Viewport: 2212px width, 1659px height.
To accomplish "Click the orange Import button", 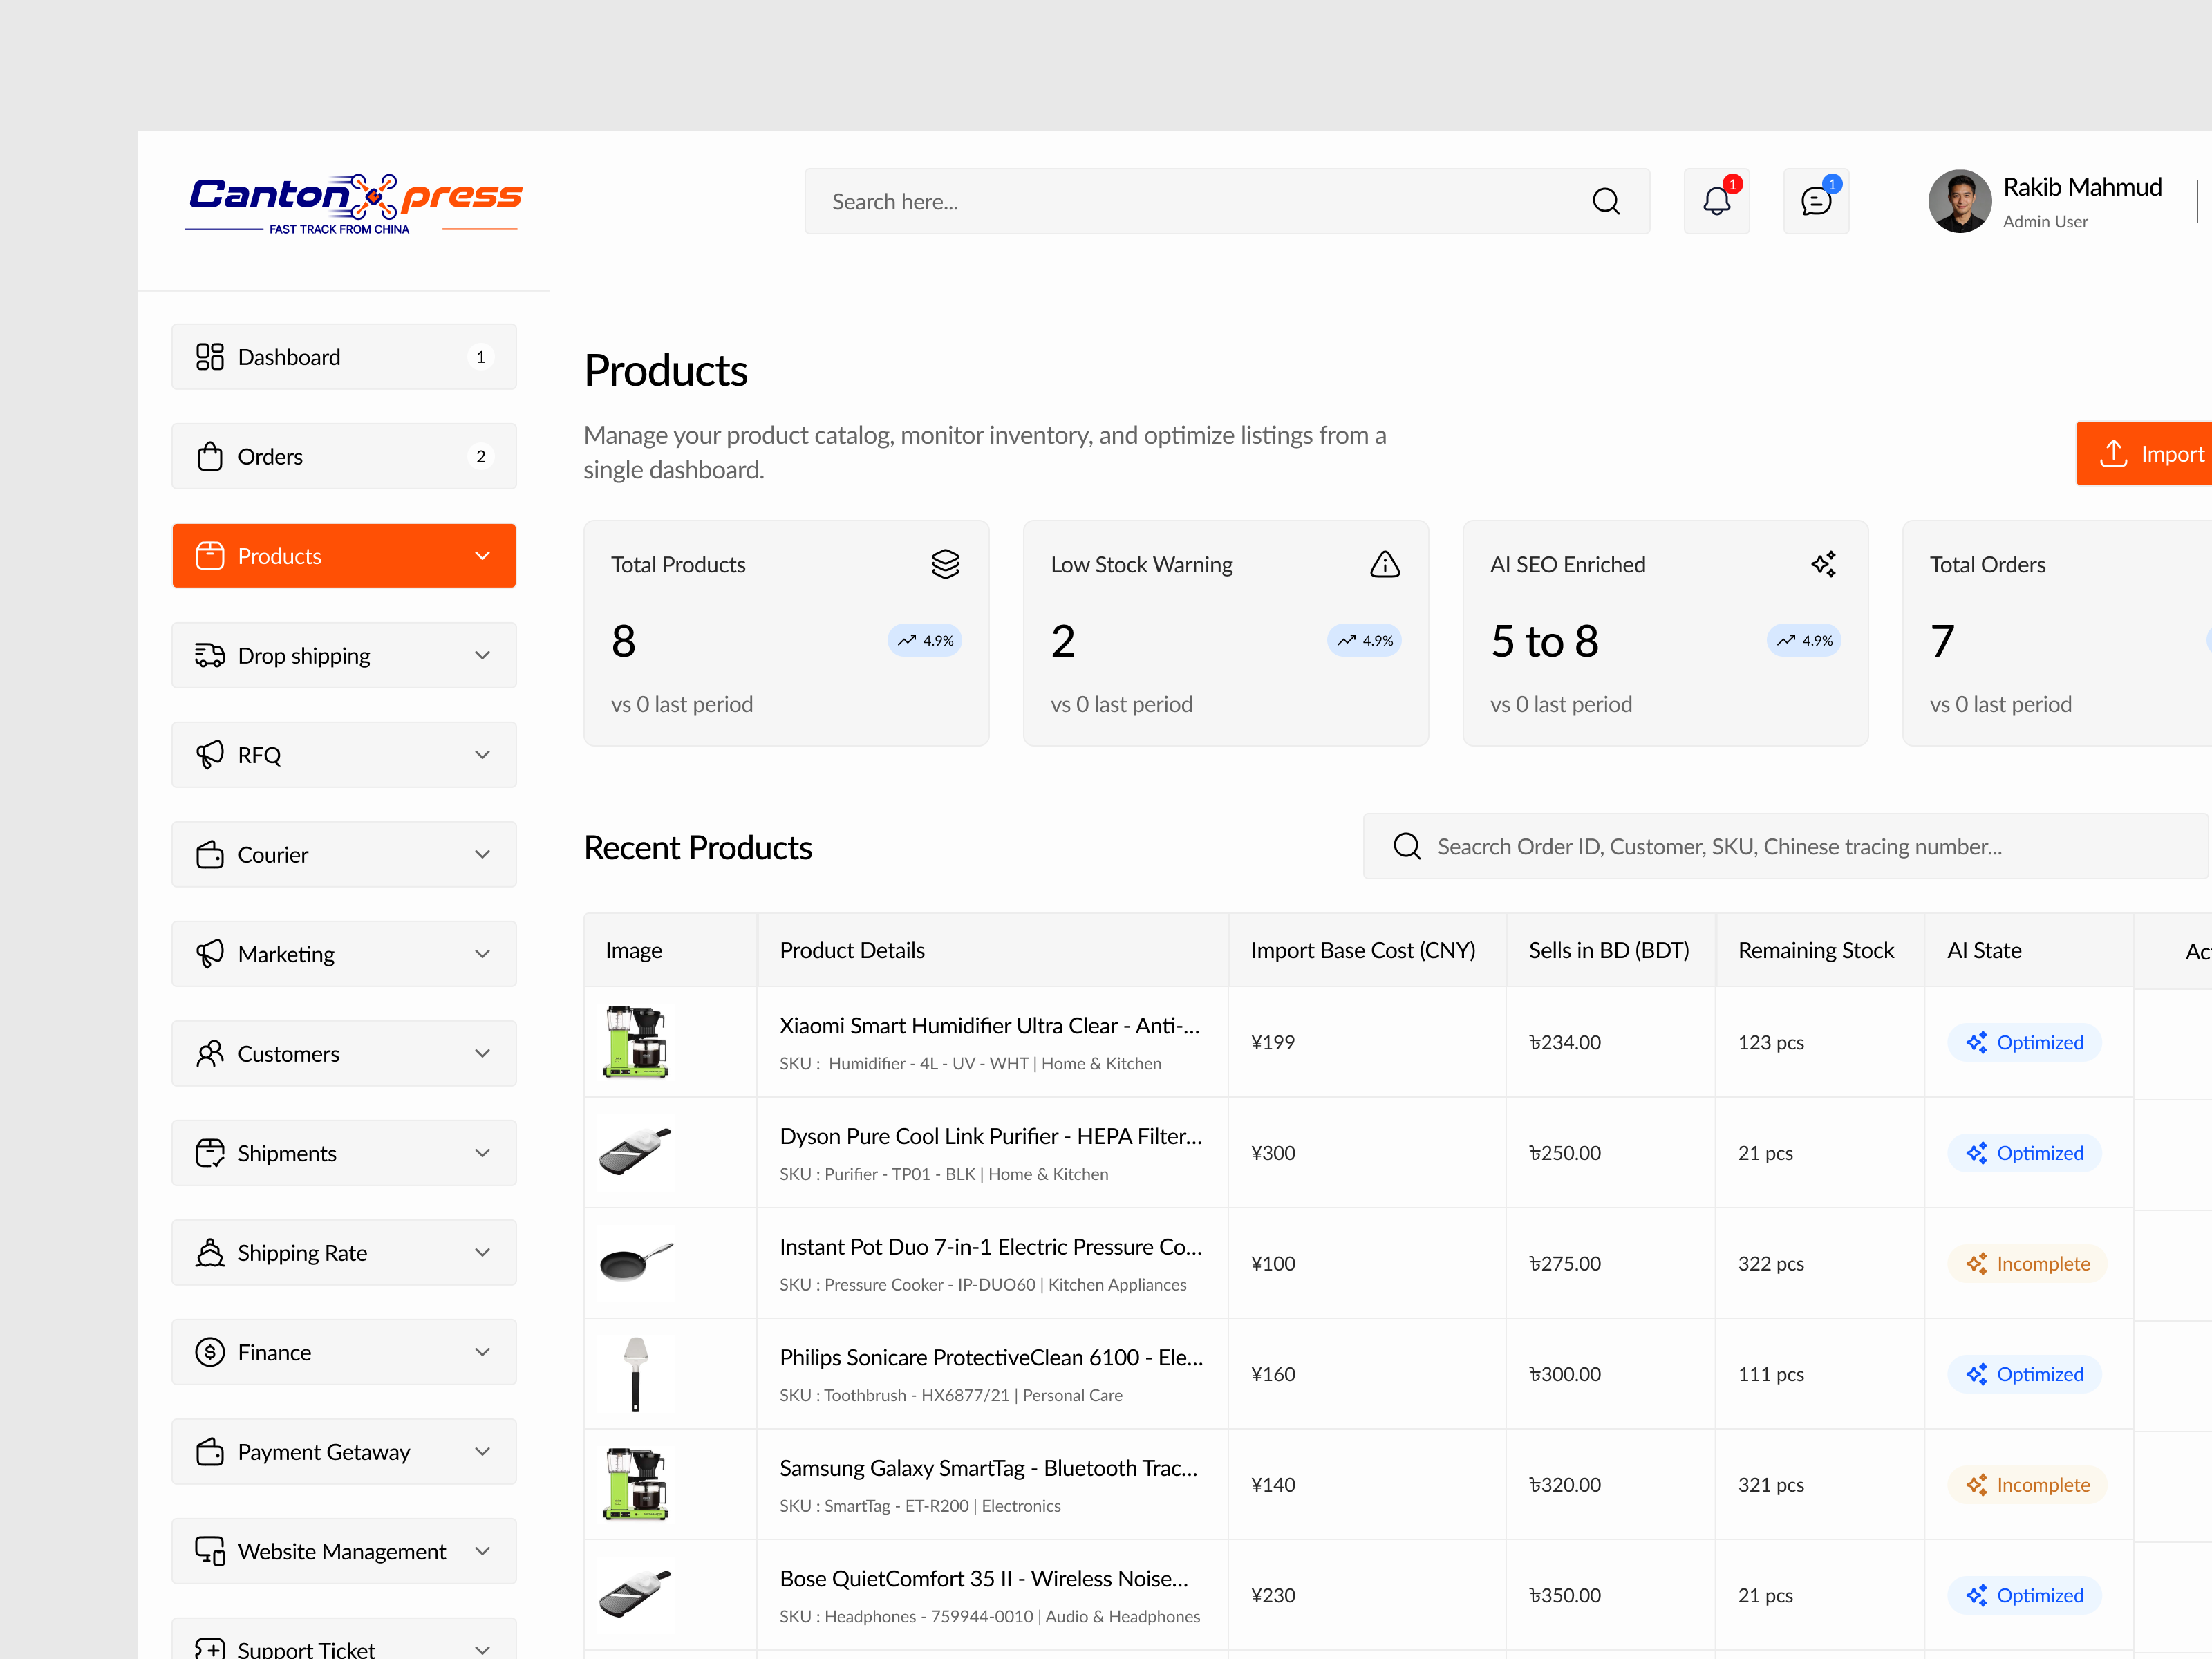I will tap(2145, 454).
